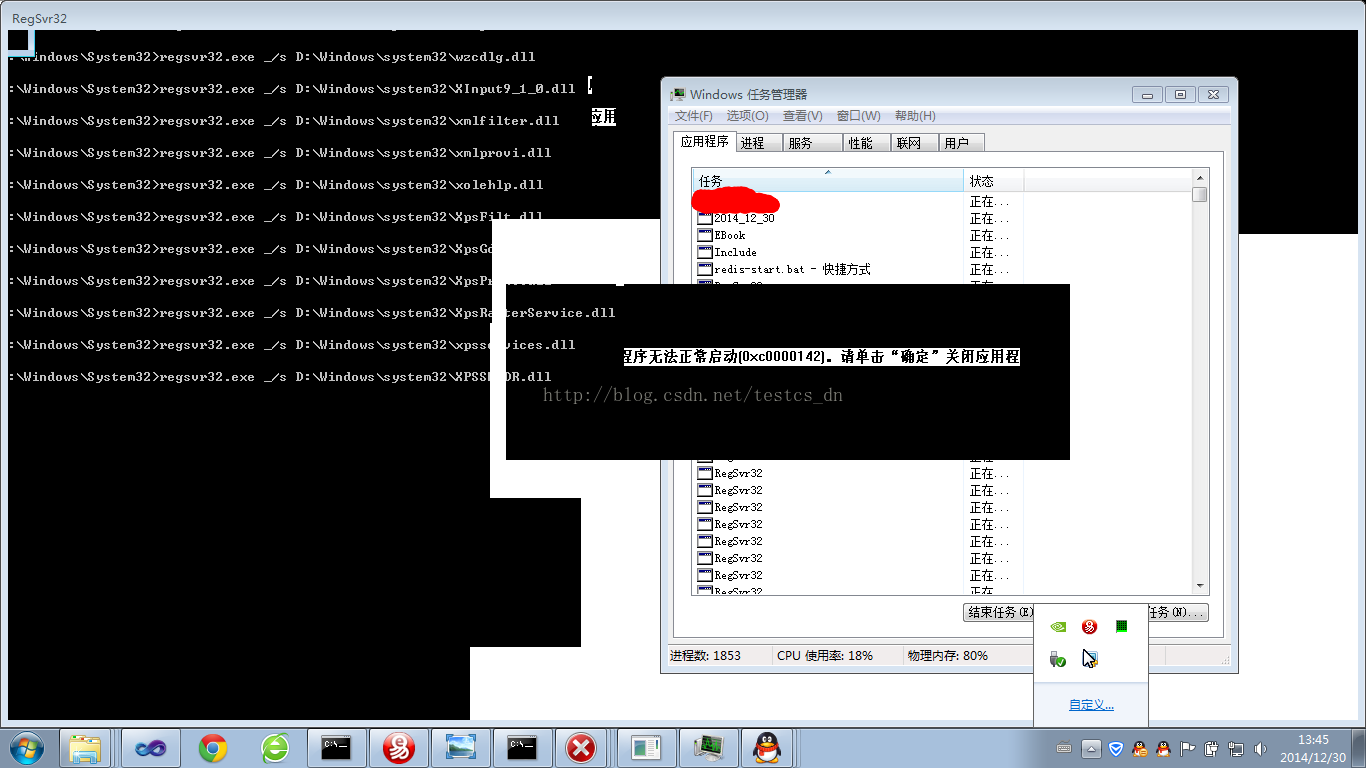Open the 文件(F) menu
This screenshot has height=768, width=1366.
(693, 116)
